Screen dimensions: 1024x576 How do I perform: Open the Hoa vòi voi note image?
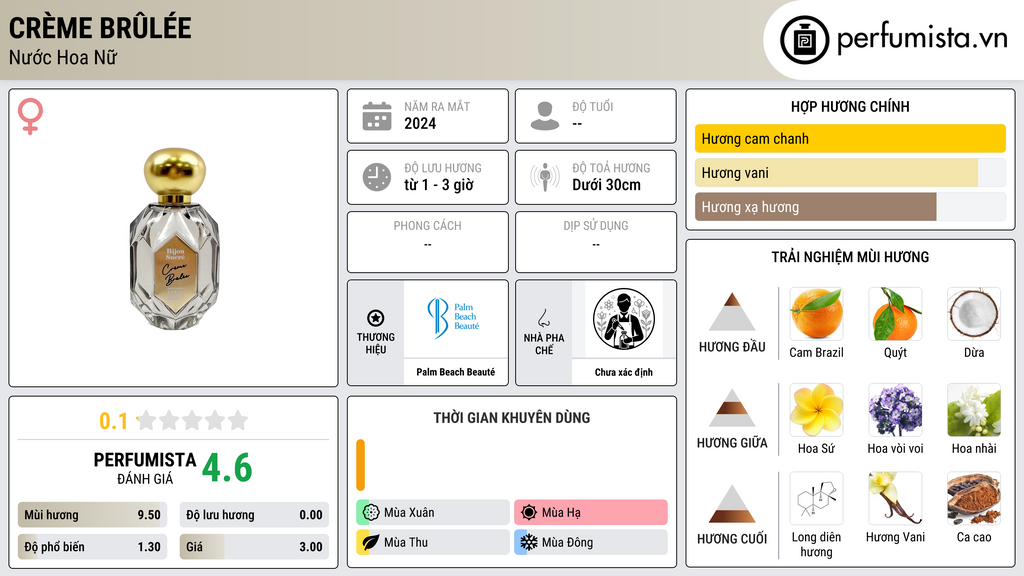(x=895, y=409)
